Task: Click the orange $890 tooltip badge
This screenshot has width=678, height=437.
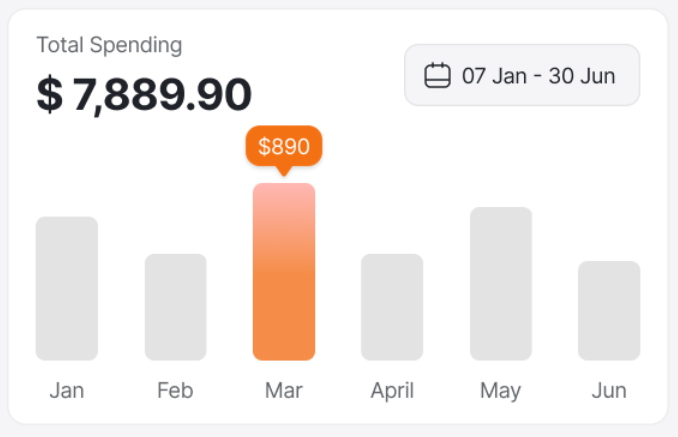Action: 284,147
